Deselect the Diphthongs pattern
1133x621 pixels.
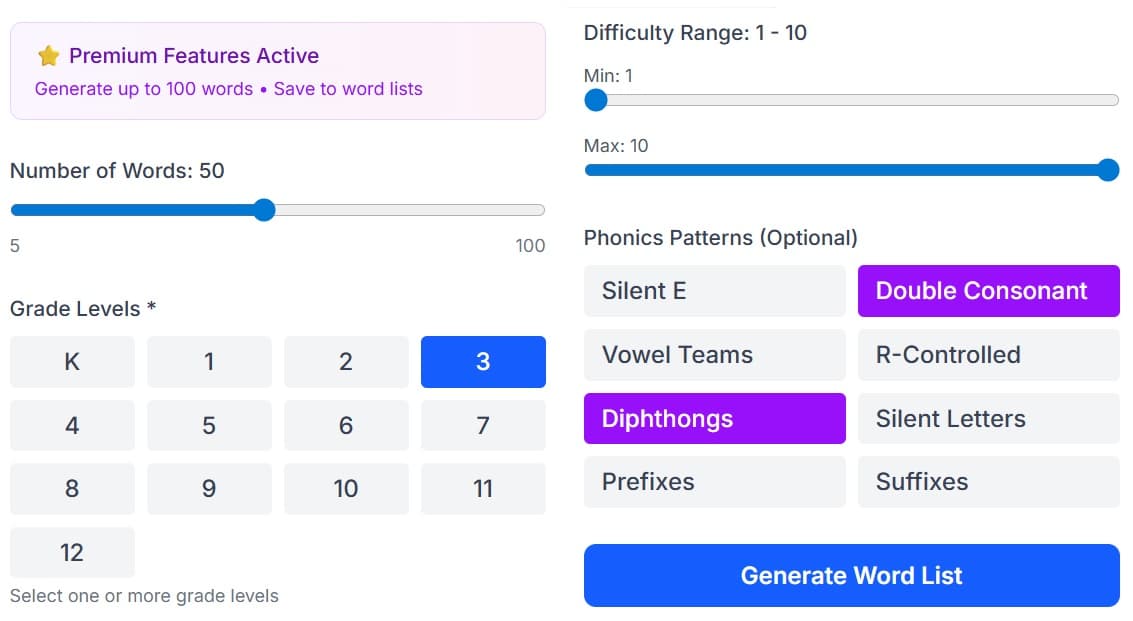[714, 418]
